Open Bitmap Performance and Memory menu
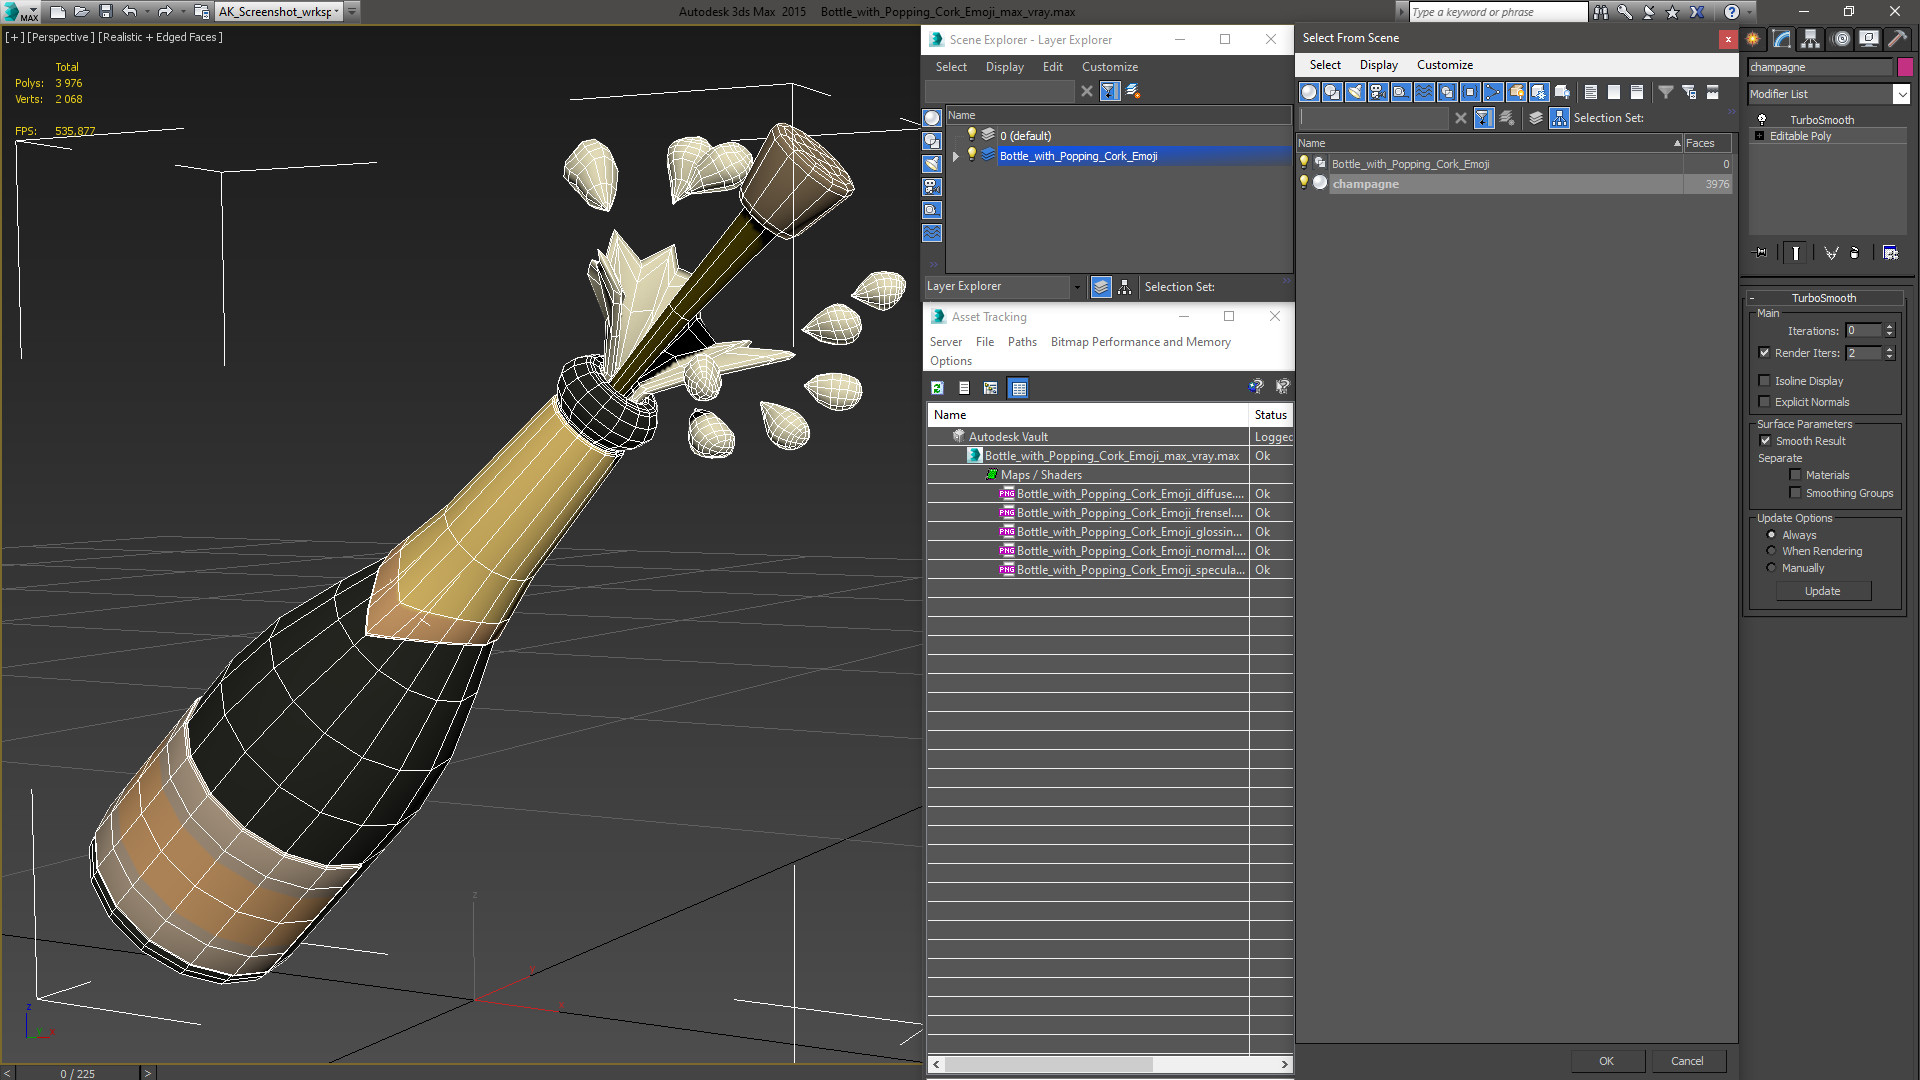The height and width of the screenshot is (1080, 1920). (x=1140, y=342)
